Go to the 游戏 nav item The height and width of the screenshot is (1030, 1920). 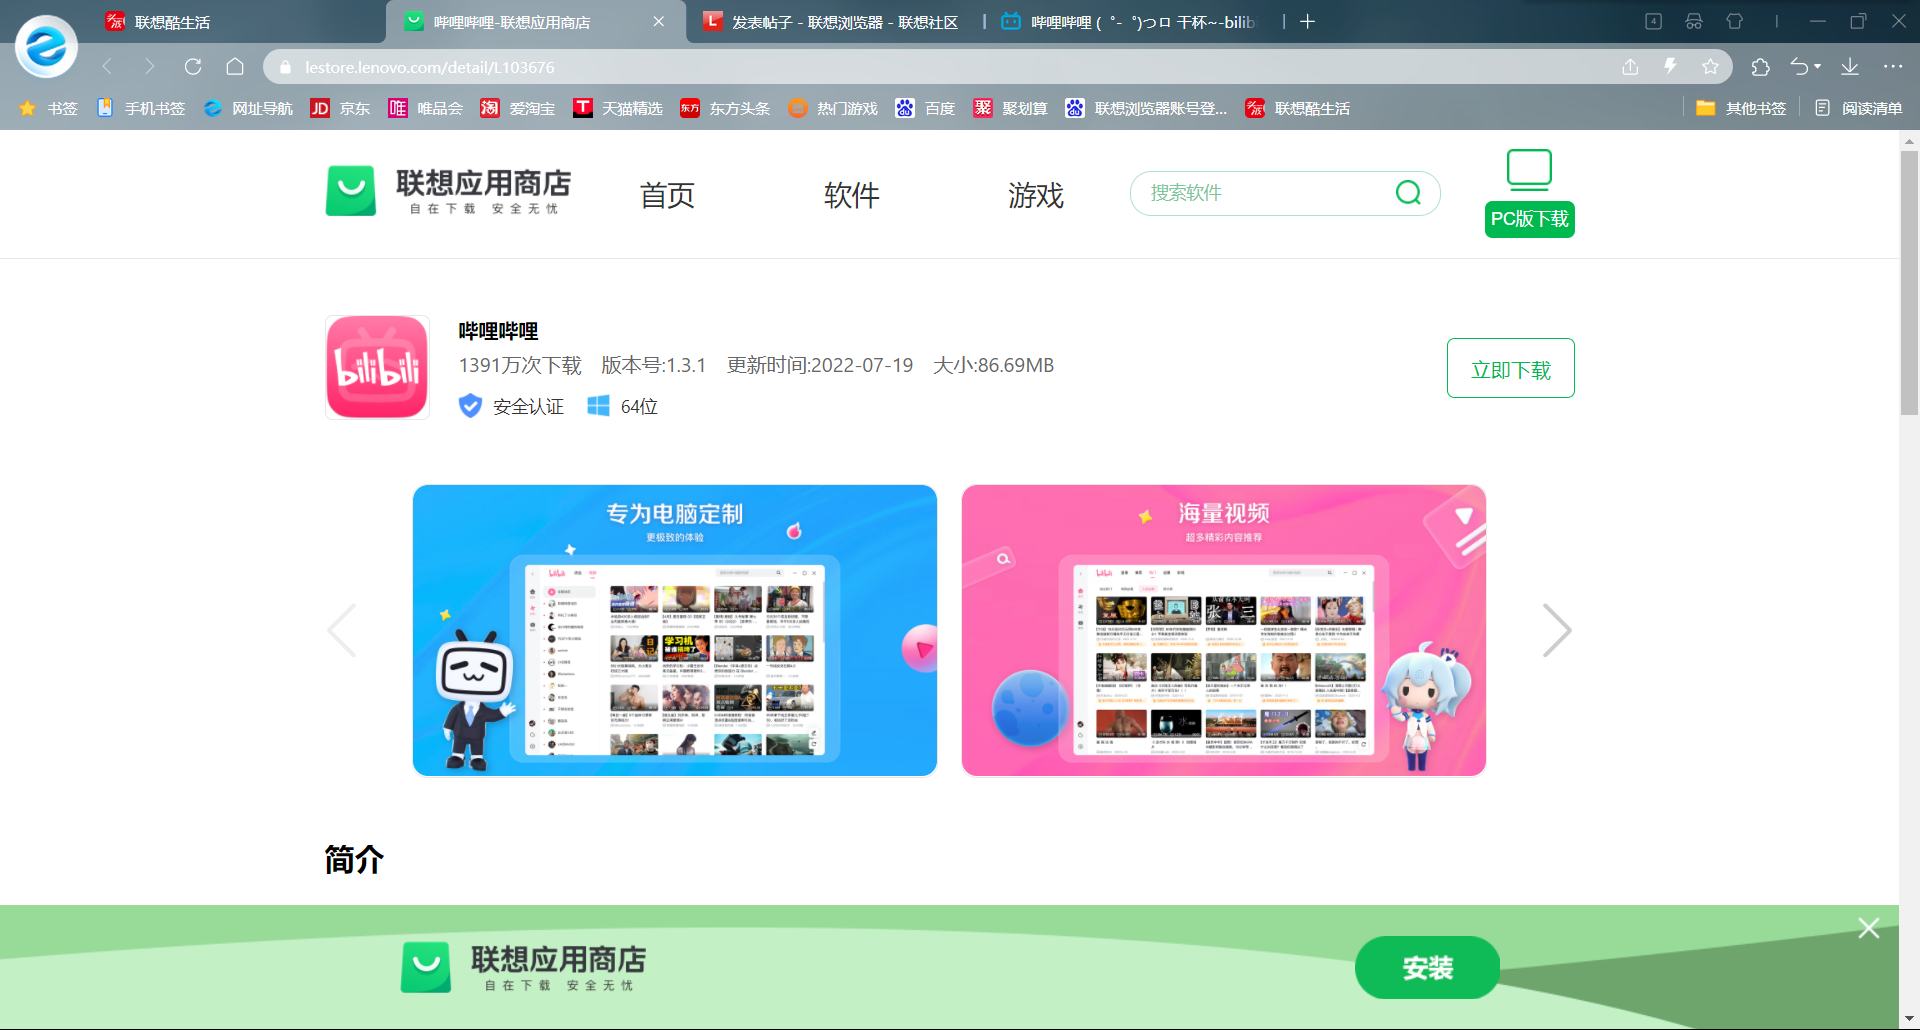[1036, 195]
